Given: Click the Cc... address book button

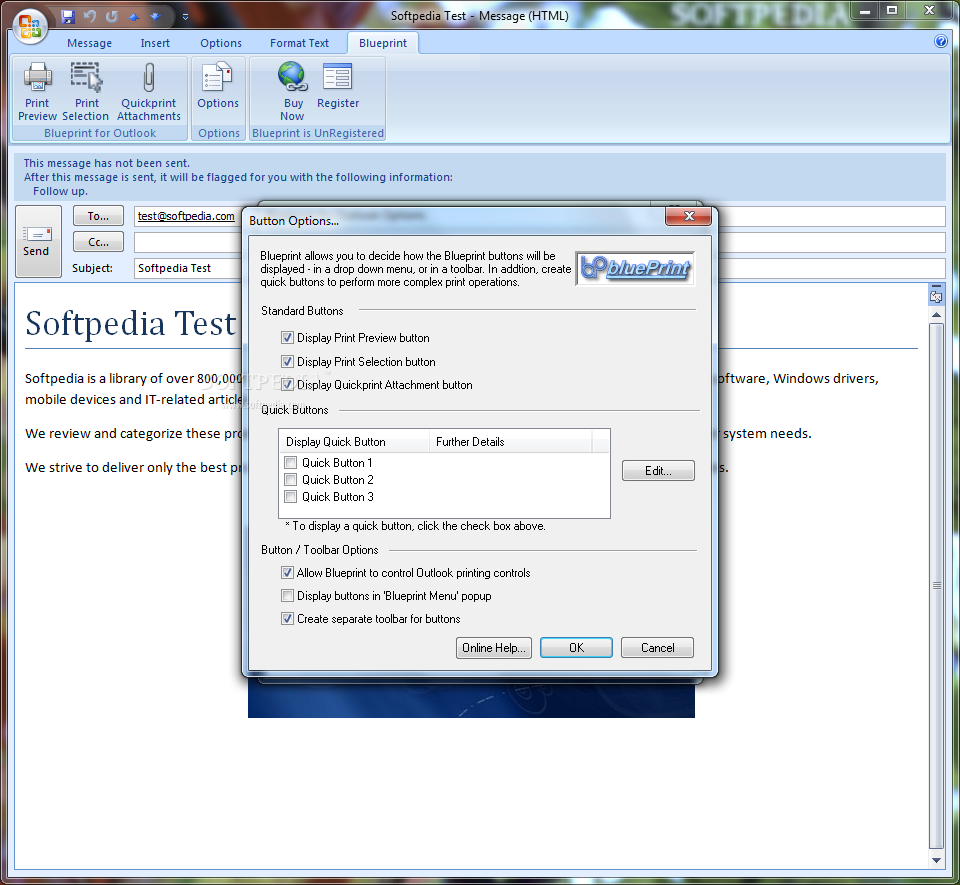Looking at the screenshot, I should pyautogui.click(x=98, y=242).
